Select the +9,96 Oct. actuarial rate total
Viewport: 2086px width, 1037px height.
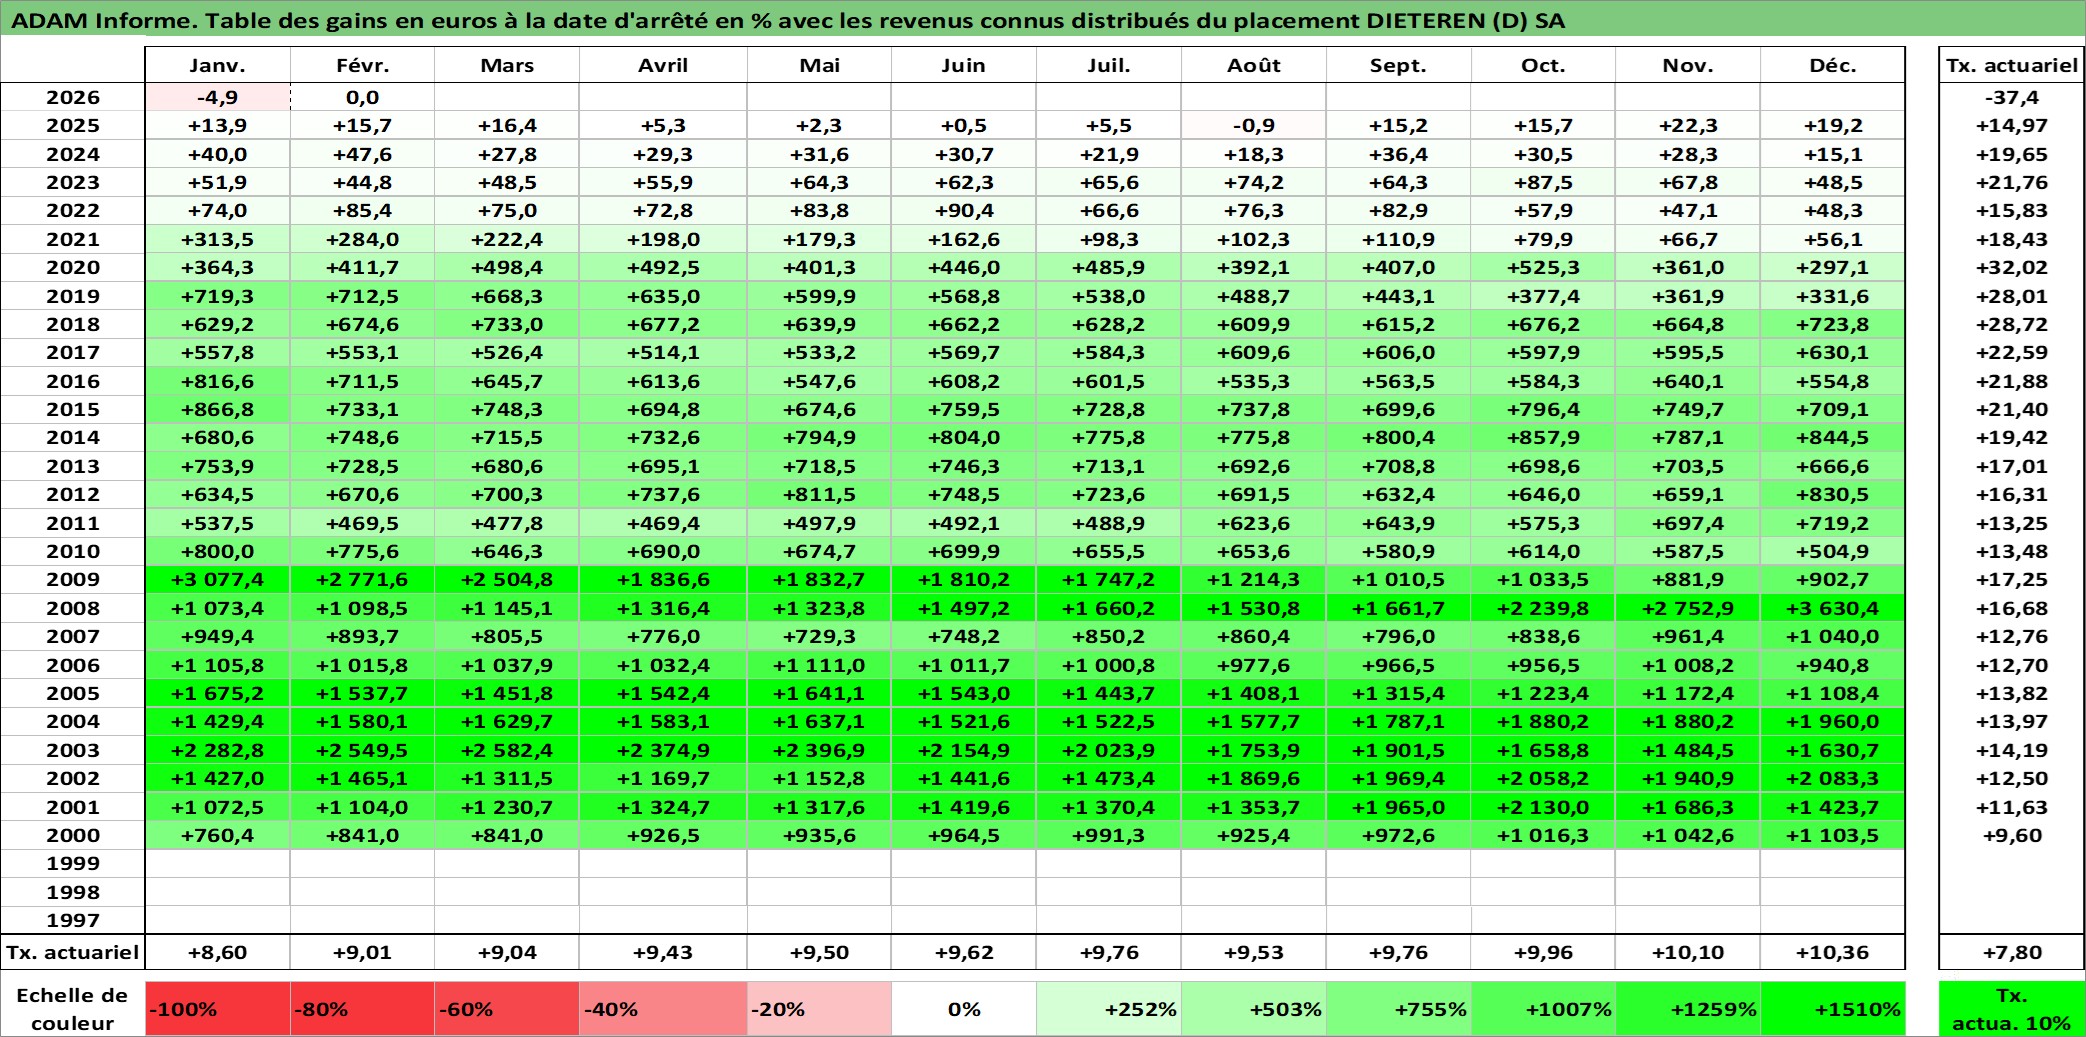coord(1543,952)
